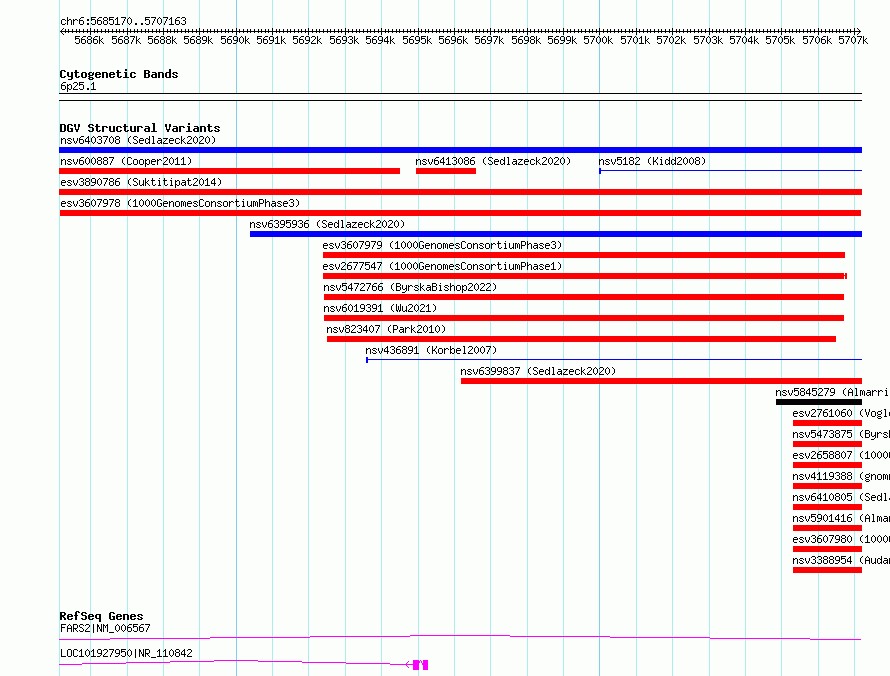890x676 pixels.
Task: Click the blue bar under nsv6395936
Action: (556, 234)
